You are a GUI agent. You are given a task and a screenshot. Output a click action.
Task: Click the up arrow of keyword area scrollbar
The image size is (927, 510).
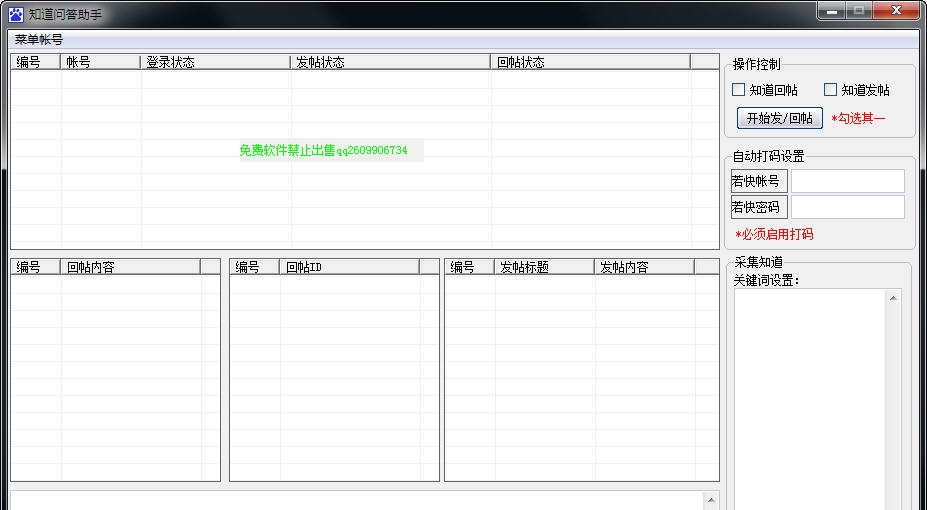[x=893, y=298]
